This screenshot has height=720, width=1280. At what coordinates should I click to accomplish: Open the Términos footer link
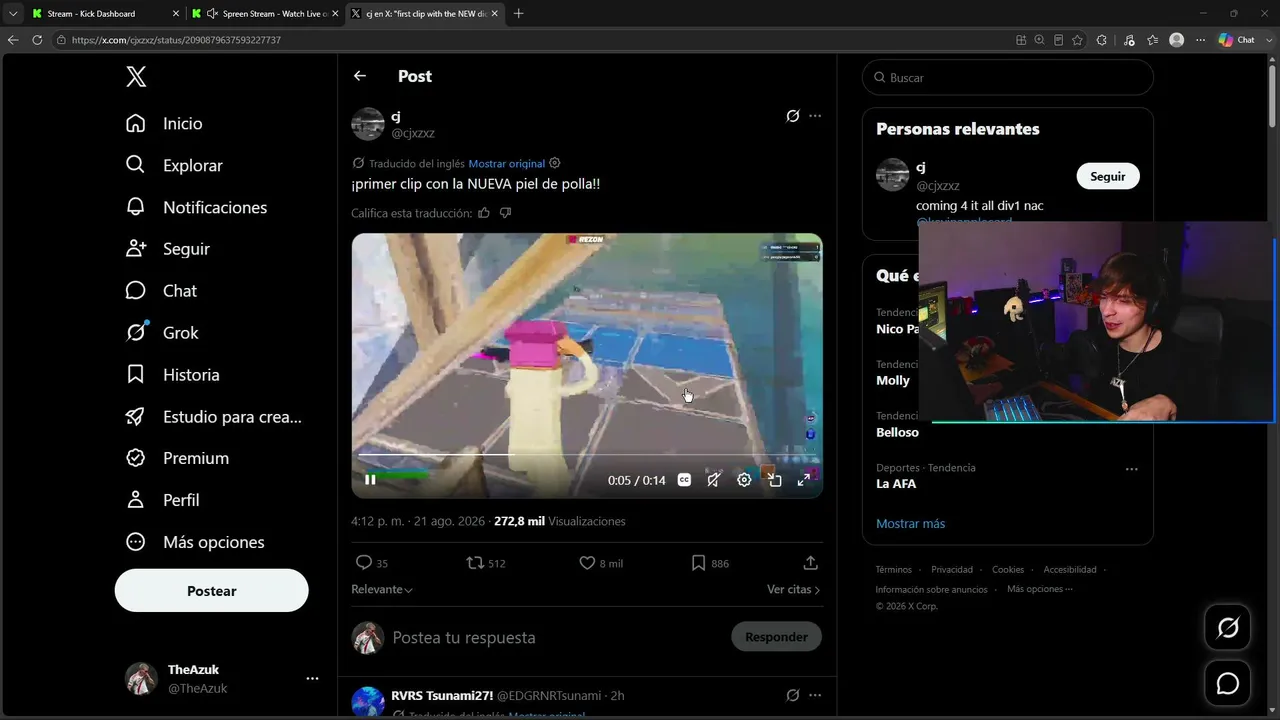pos(894,570)
